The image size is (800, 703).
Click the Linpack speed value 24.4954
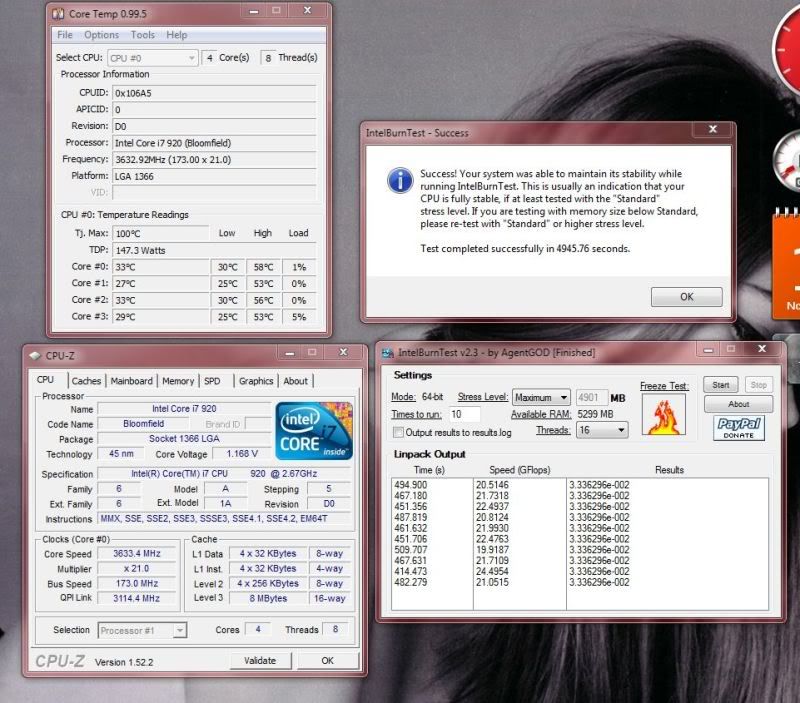pyautogui.click(x=492, y=571)
